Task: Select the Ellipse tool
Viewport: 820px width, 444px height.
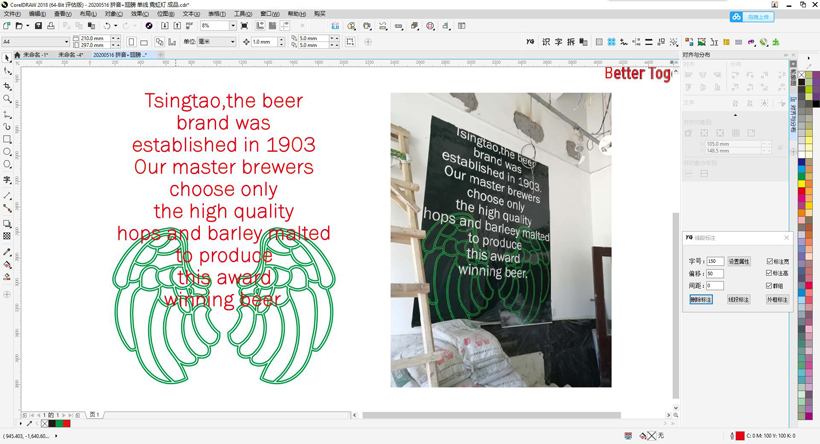Action: 7,152
